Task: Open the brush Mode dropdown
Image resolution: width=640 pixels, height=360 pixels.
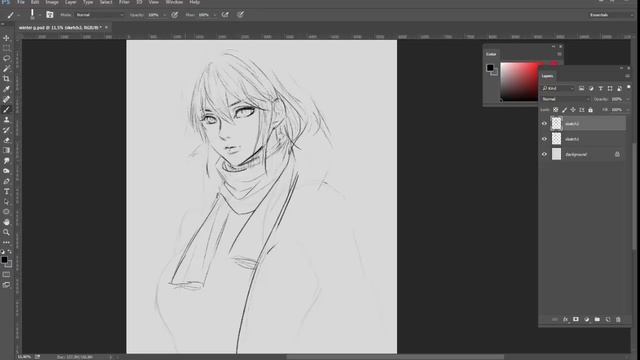Action: 100,15
